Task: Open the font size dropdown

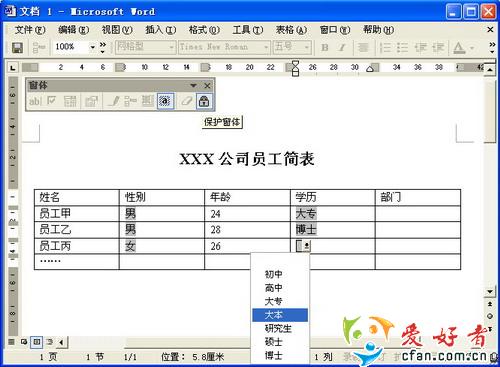Action: coord(307,48)
